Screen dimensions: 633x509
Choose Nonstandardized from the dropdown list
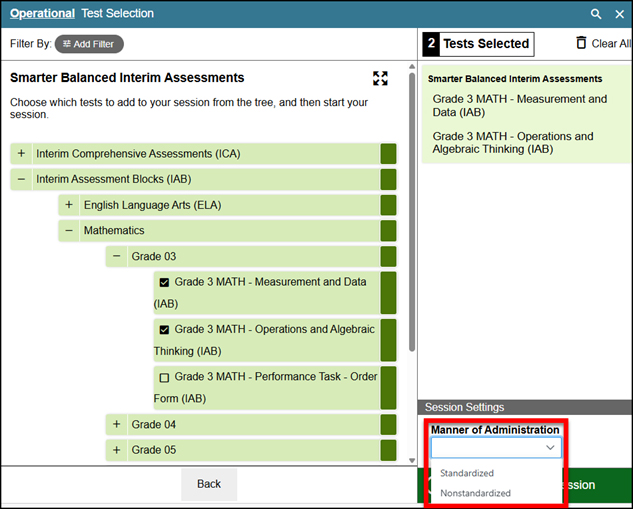(475, 493)
